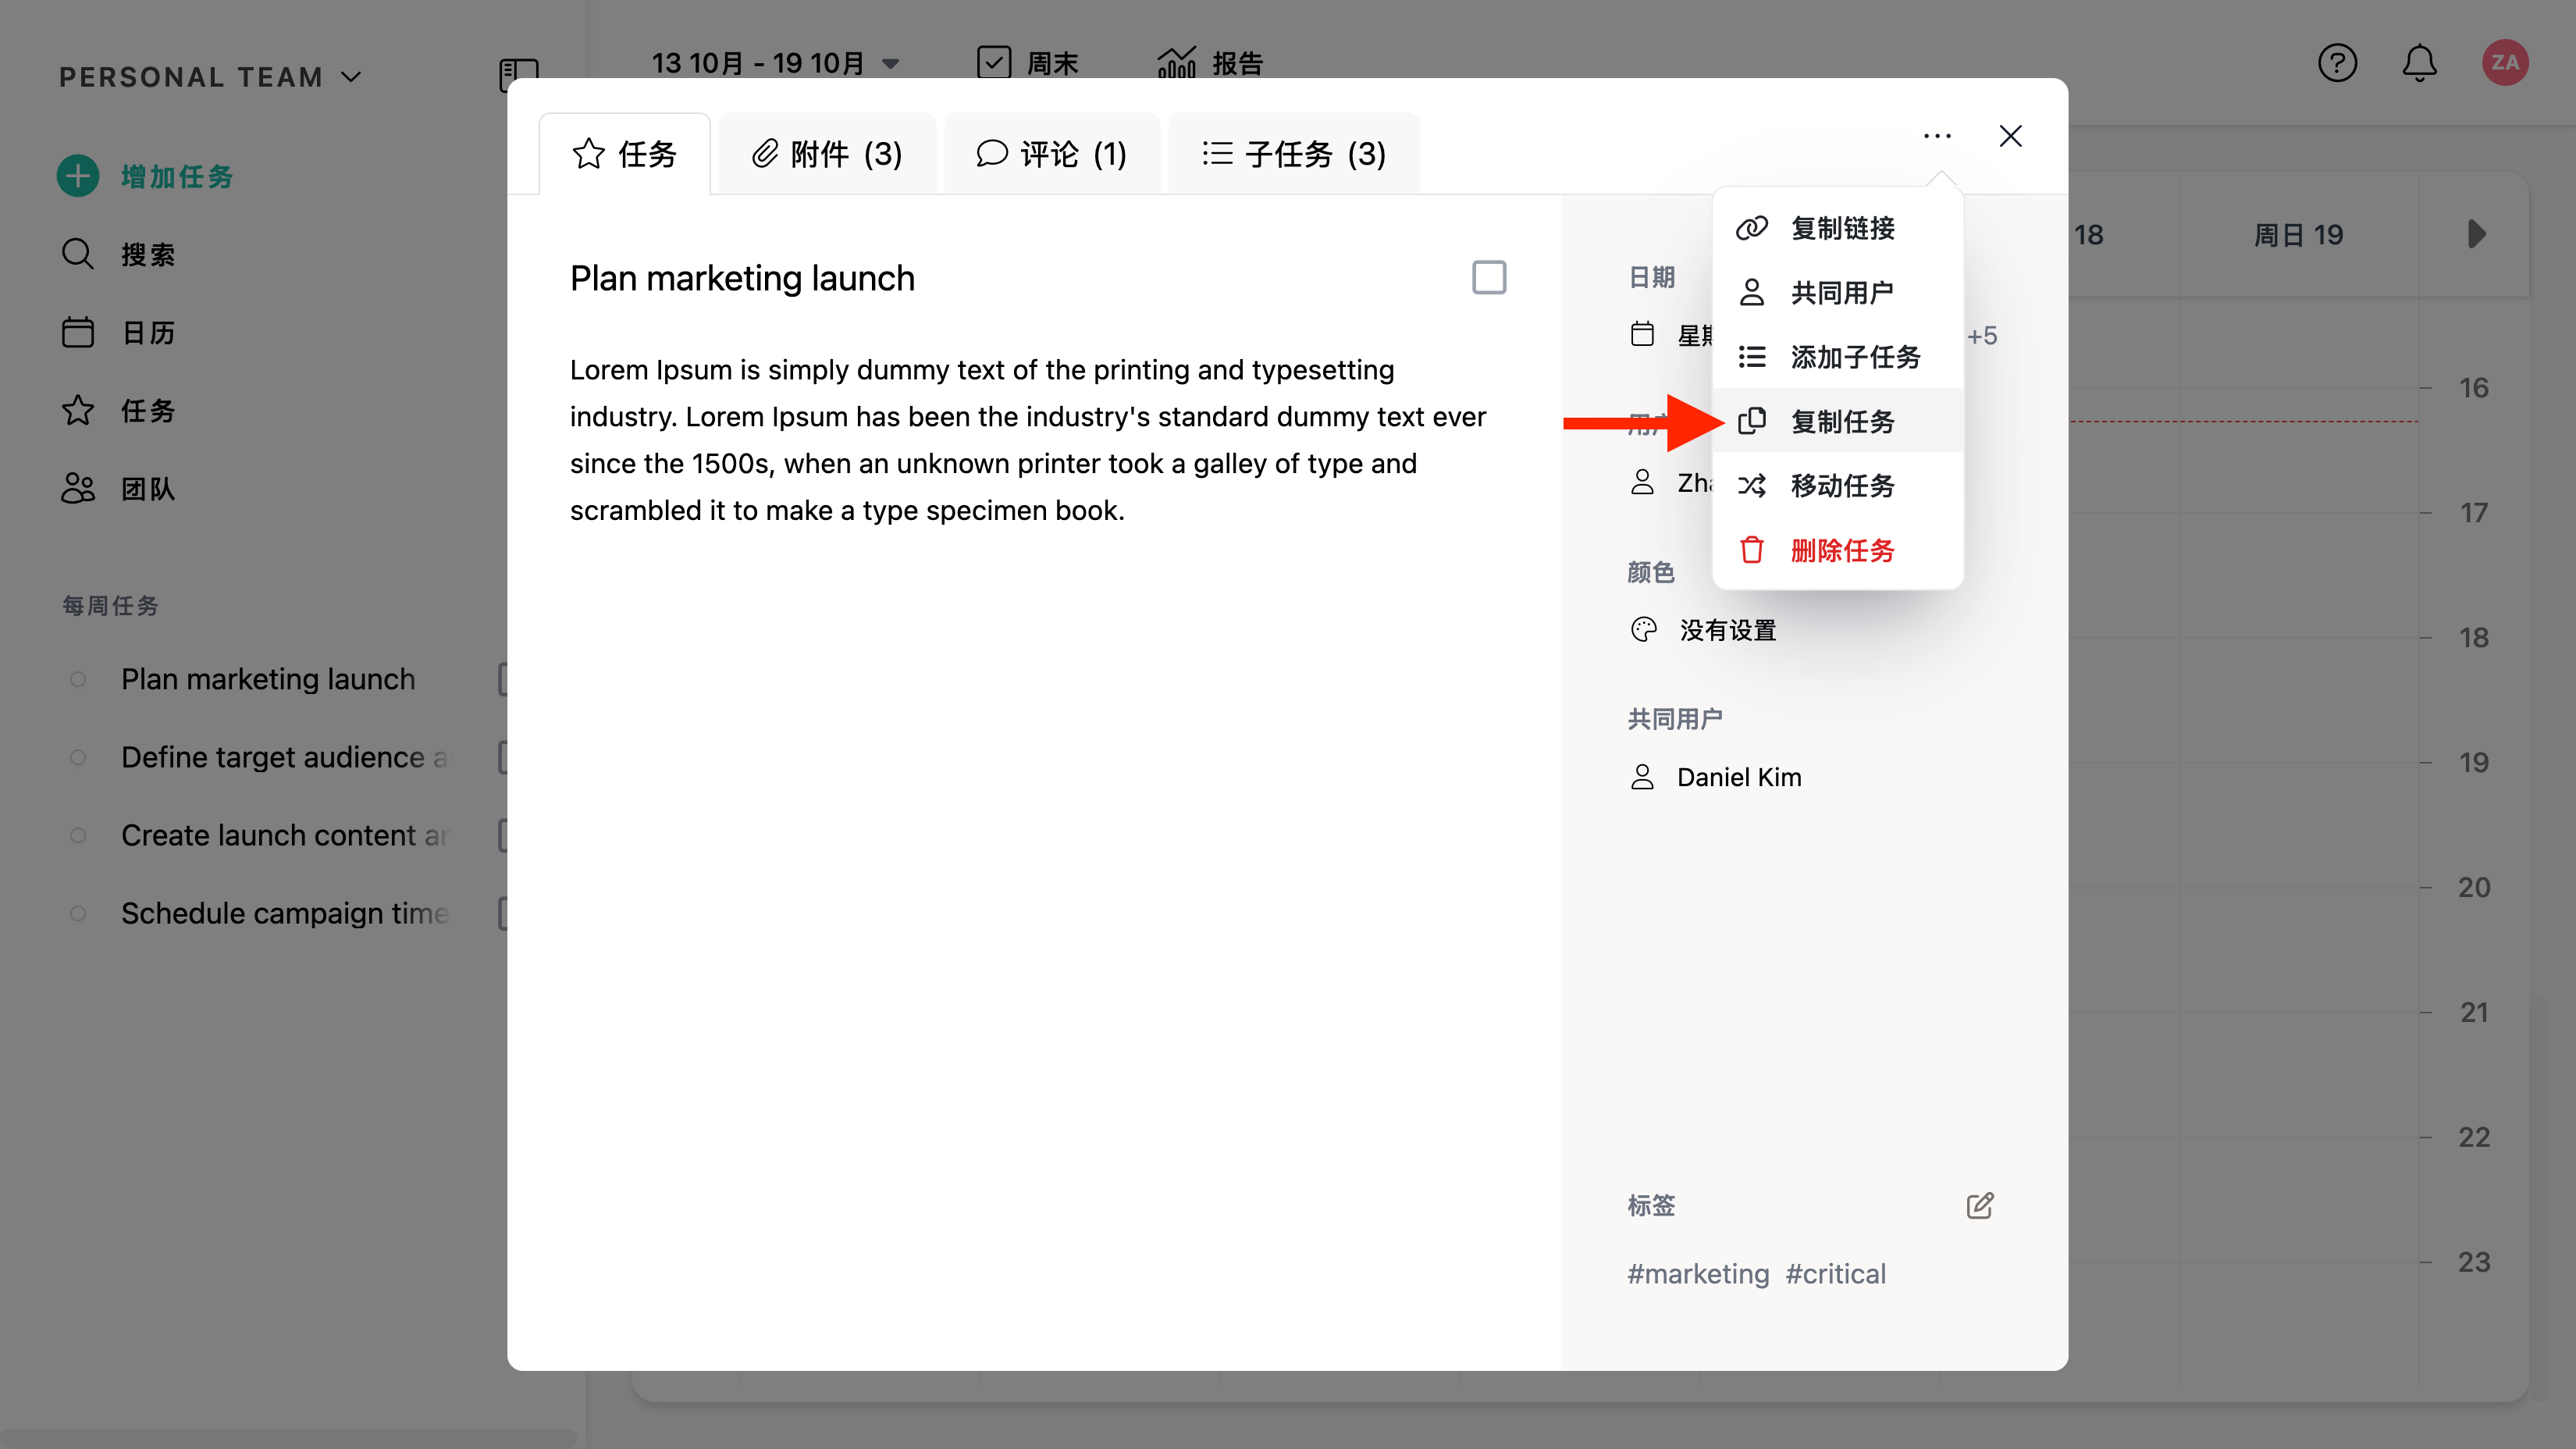Open the reports chart icon
Screen dimensions: 2576x1449
[1176, 63]
